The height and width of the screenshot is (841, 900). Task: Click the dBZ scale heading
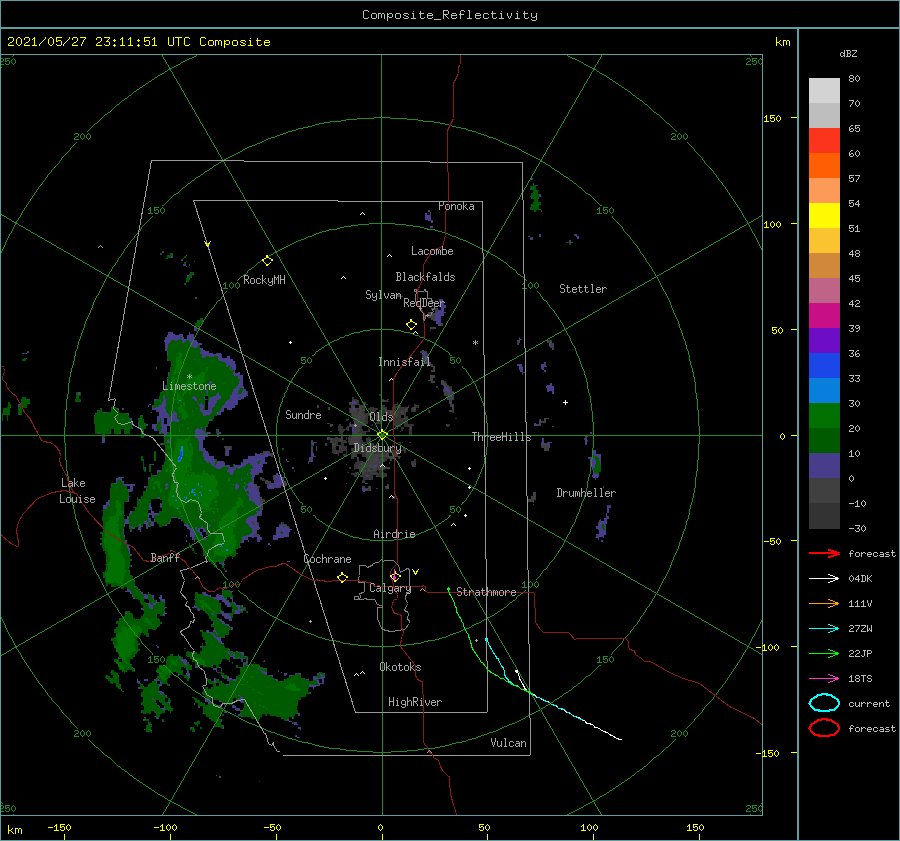point(848,53)
